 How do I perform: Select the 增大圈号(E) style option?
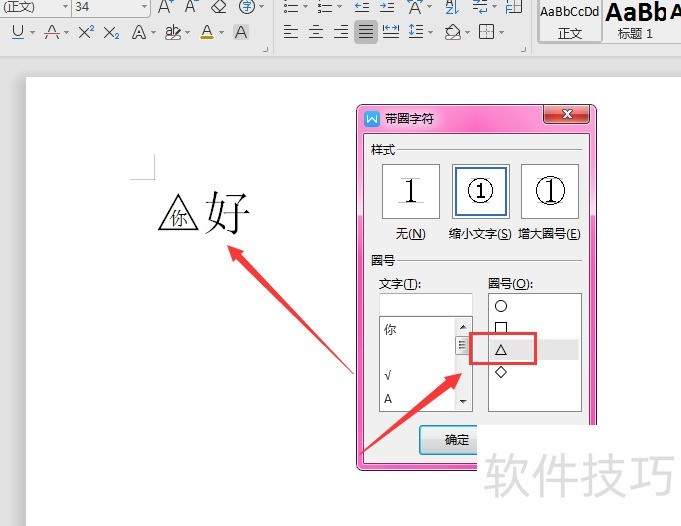550,192
